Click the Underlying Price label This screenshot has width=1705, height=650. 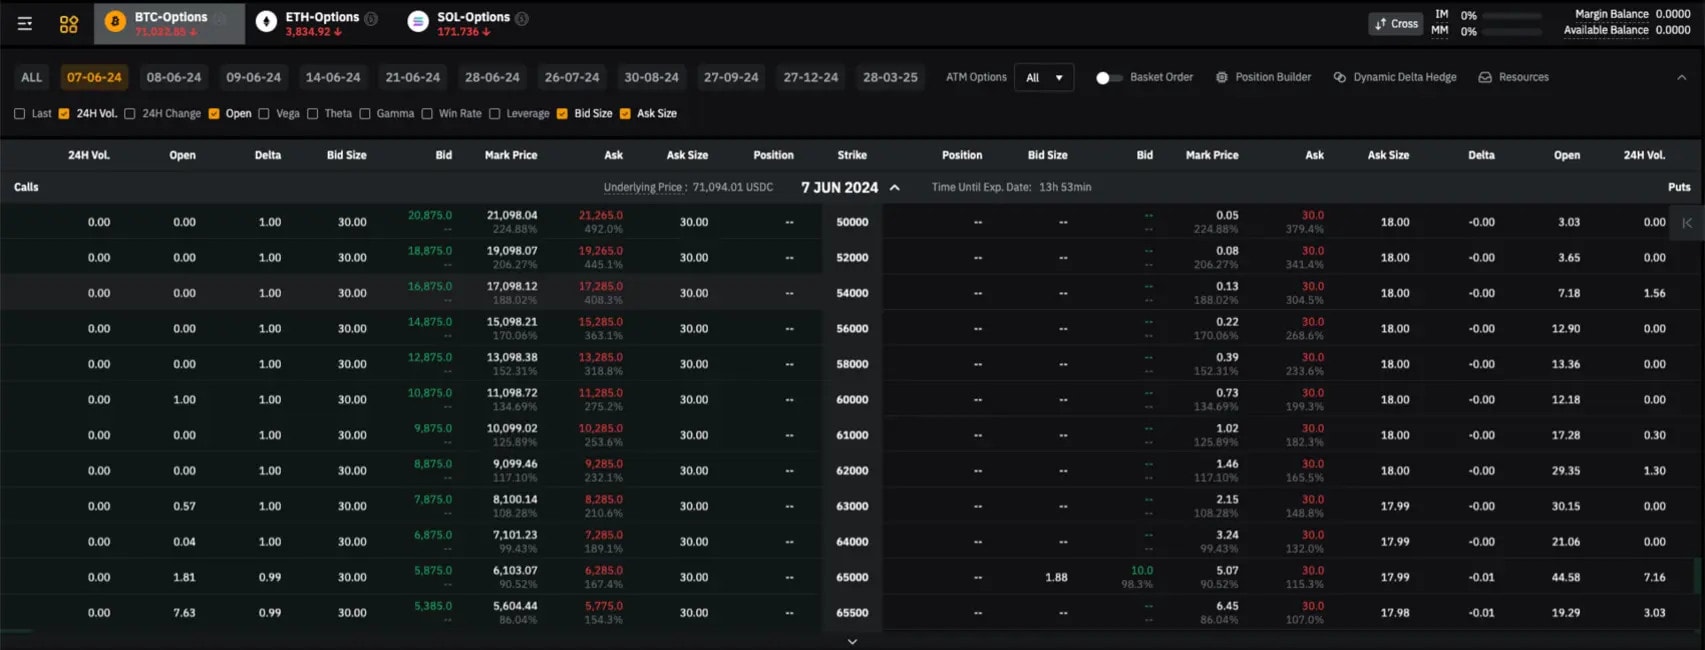coord(643,187)
